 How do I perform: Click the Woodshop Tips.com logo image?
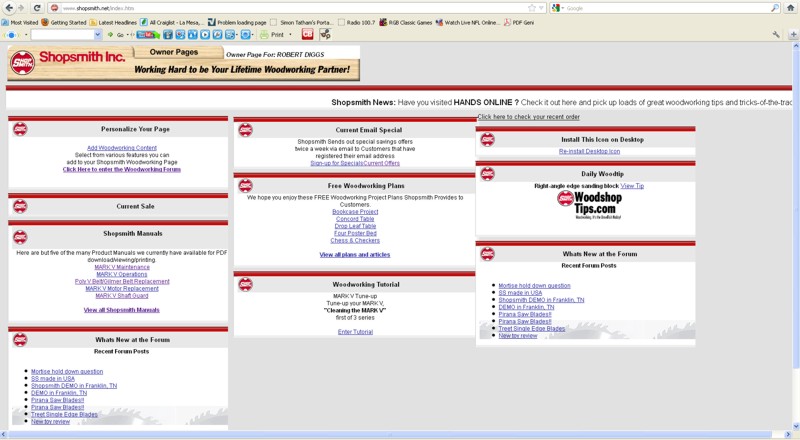click(590, 205)
